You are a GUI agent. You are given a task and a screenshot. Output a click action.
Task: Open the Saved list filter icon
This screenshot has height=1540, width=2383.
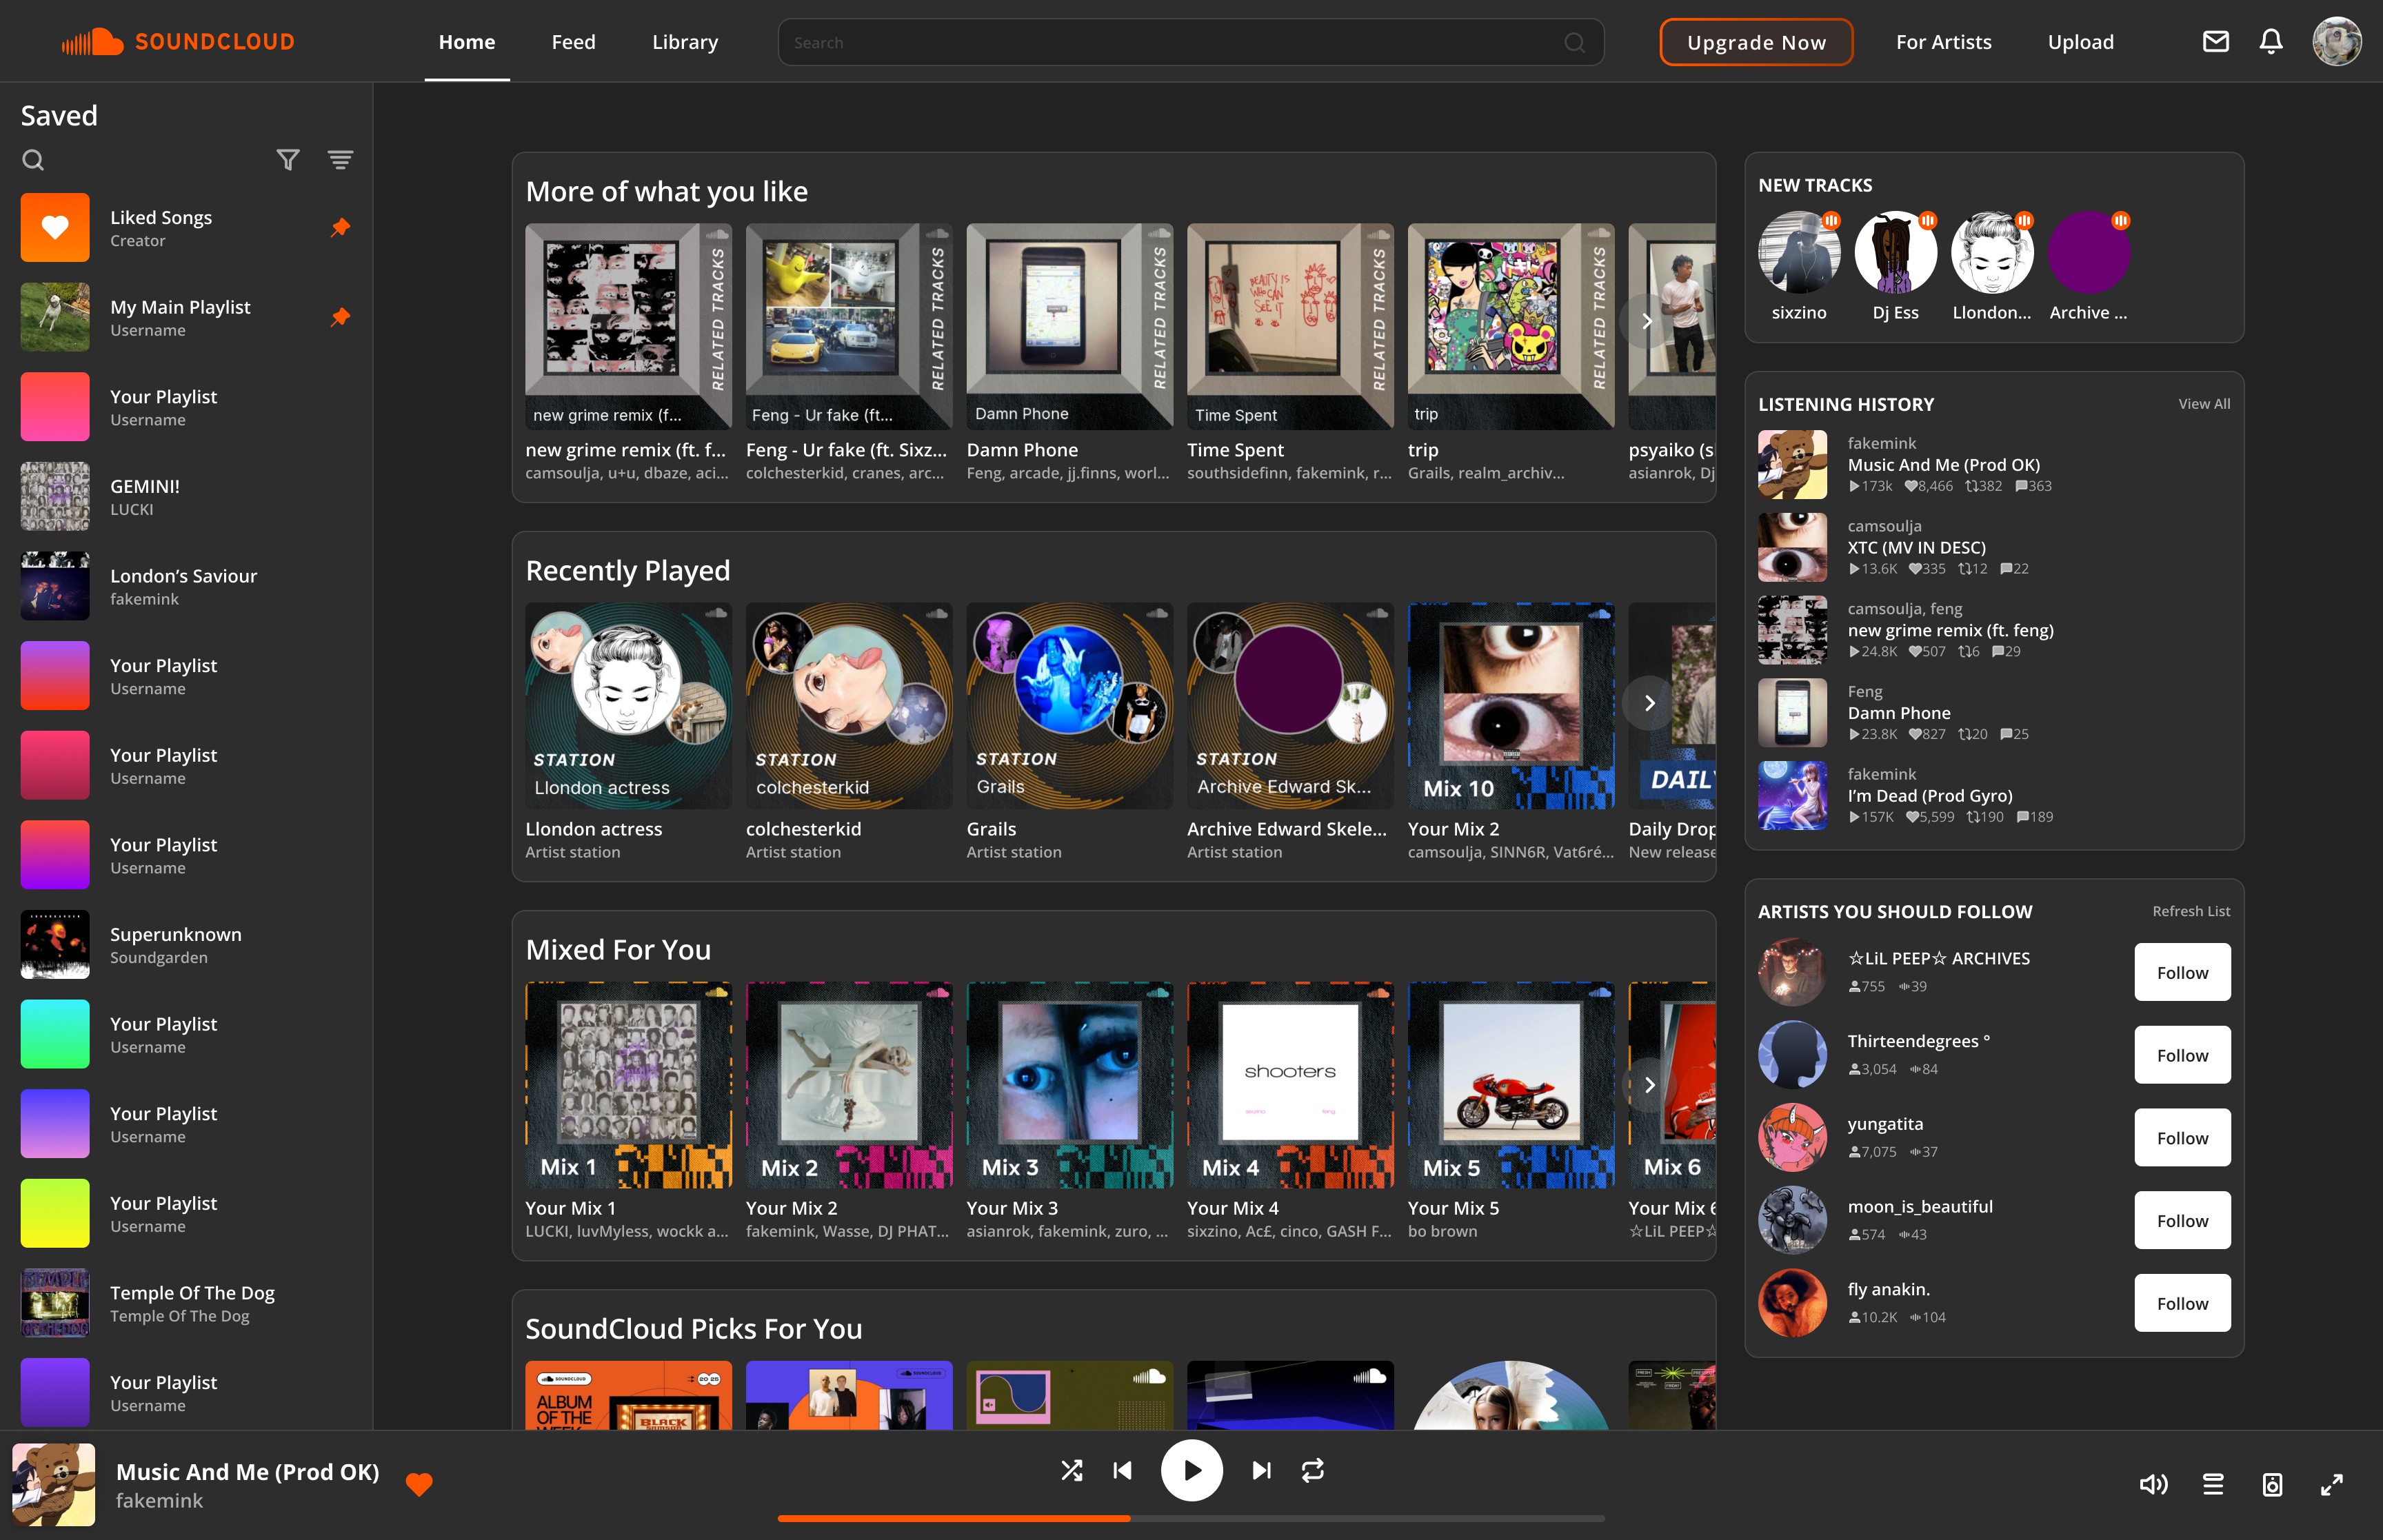[288, 160]
